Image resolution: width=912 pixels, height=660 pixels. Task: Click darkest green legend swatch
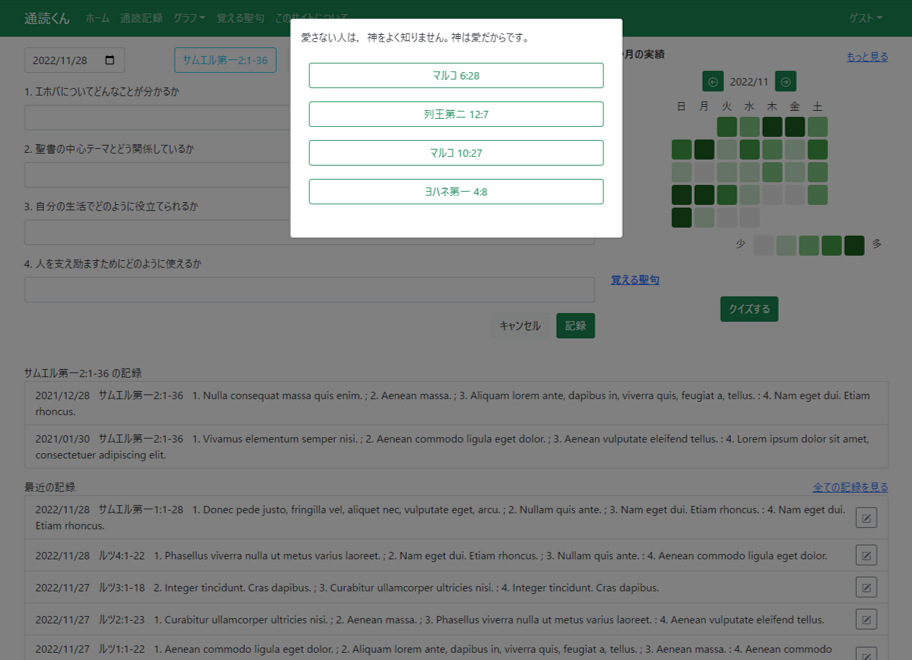[x=854, y=246]
